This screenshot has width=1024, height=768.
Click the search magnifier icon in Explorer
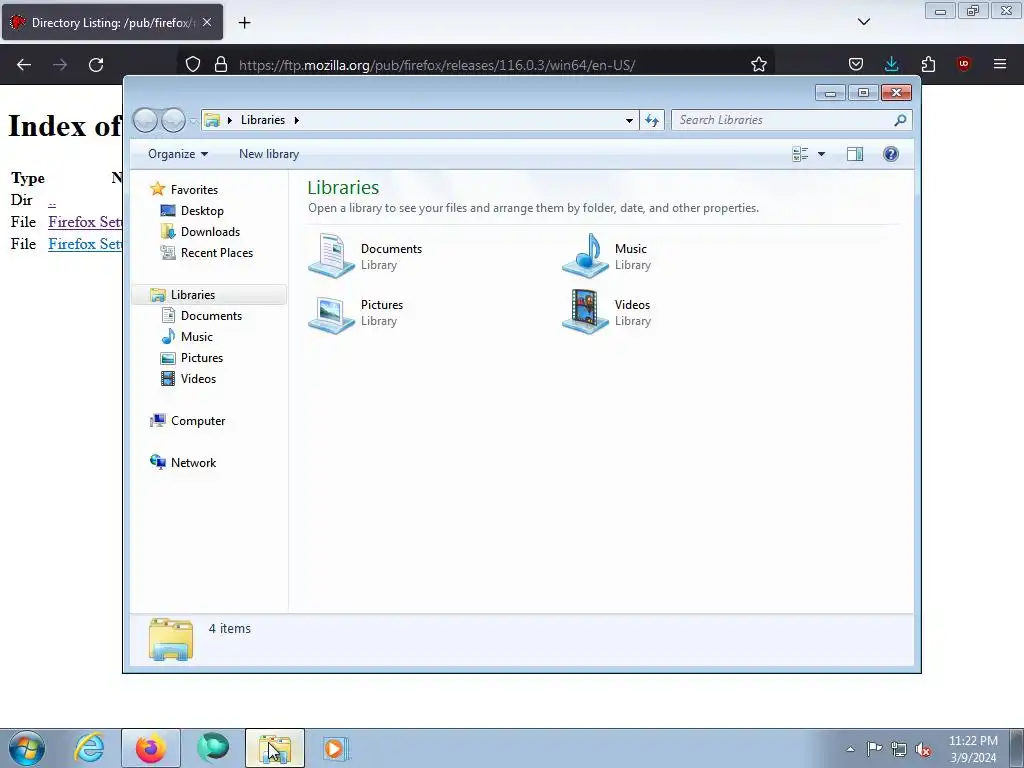pos(900,120)
